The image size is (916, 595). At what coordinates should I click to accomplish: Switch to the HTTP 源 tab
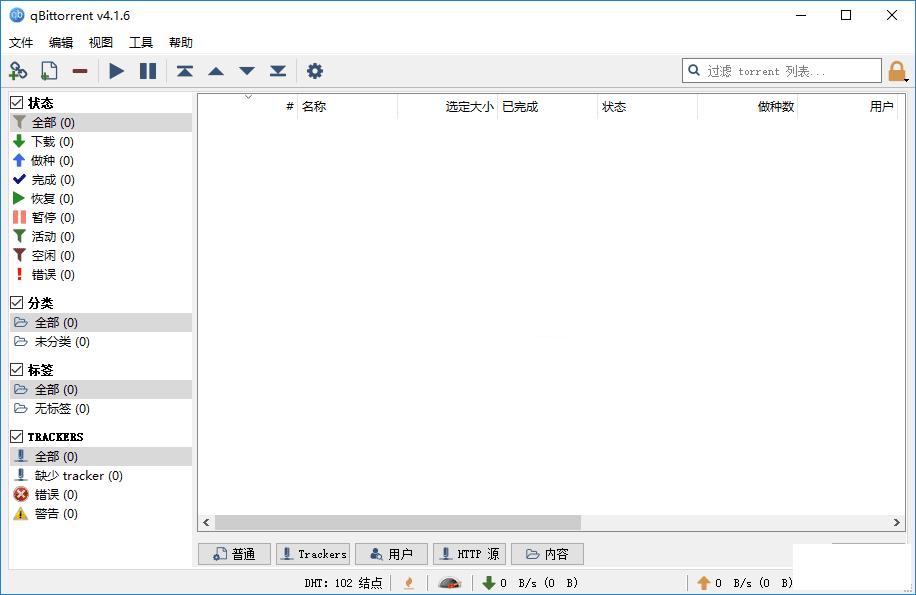click(x=470, y=554)
